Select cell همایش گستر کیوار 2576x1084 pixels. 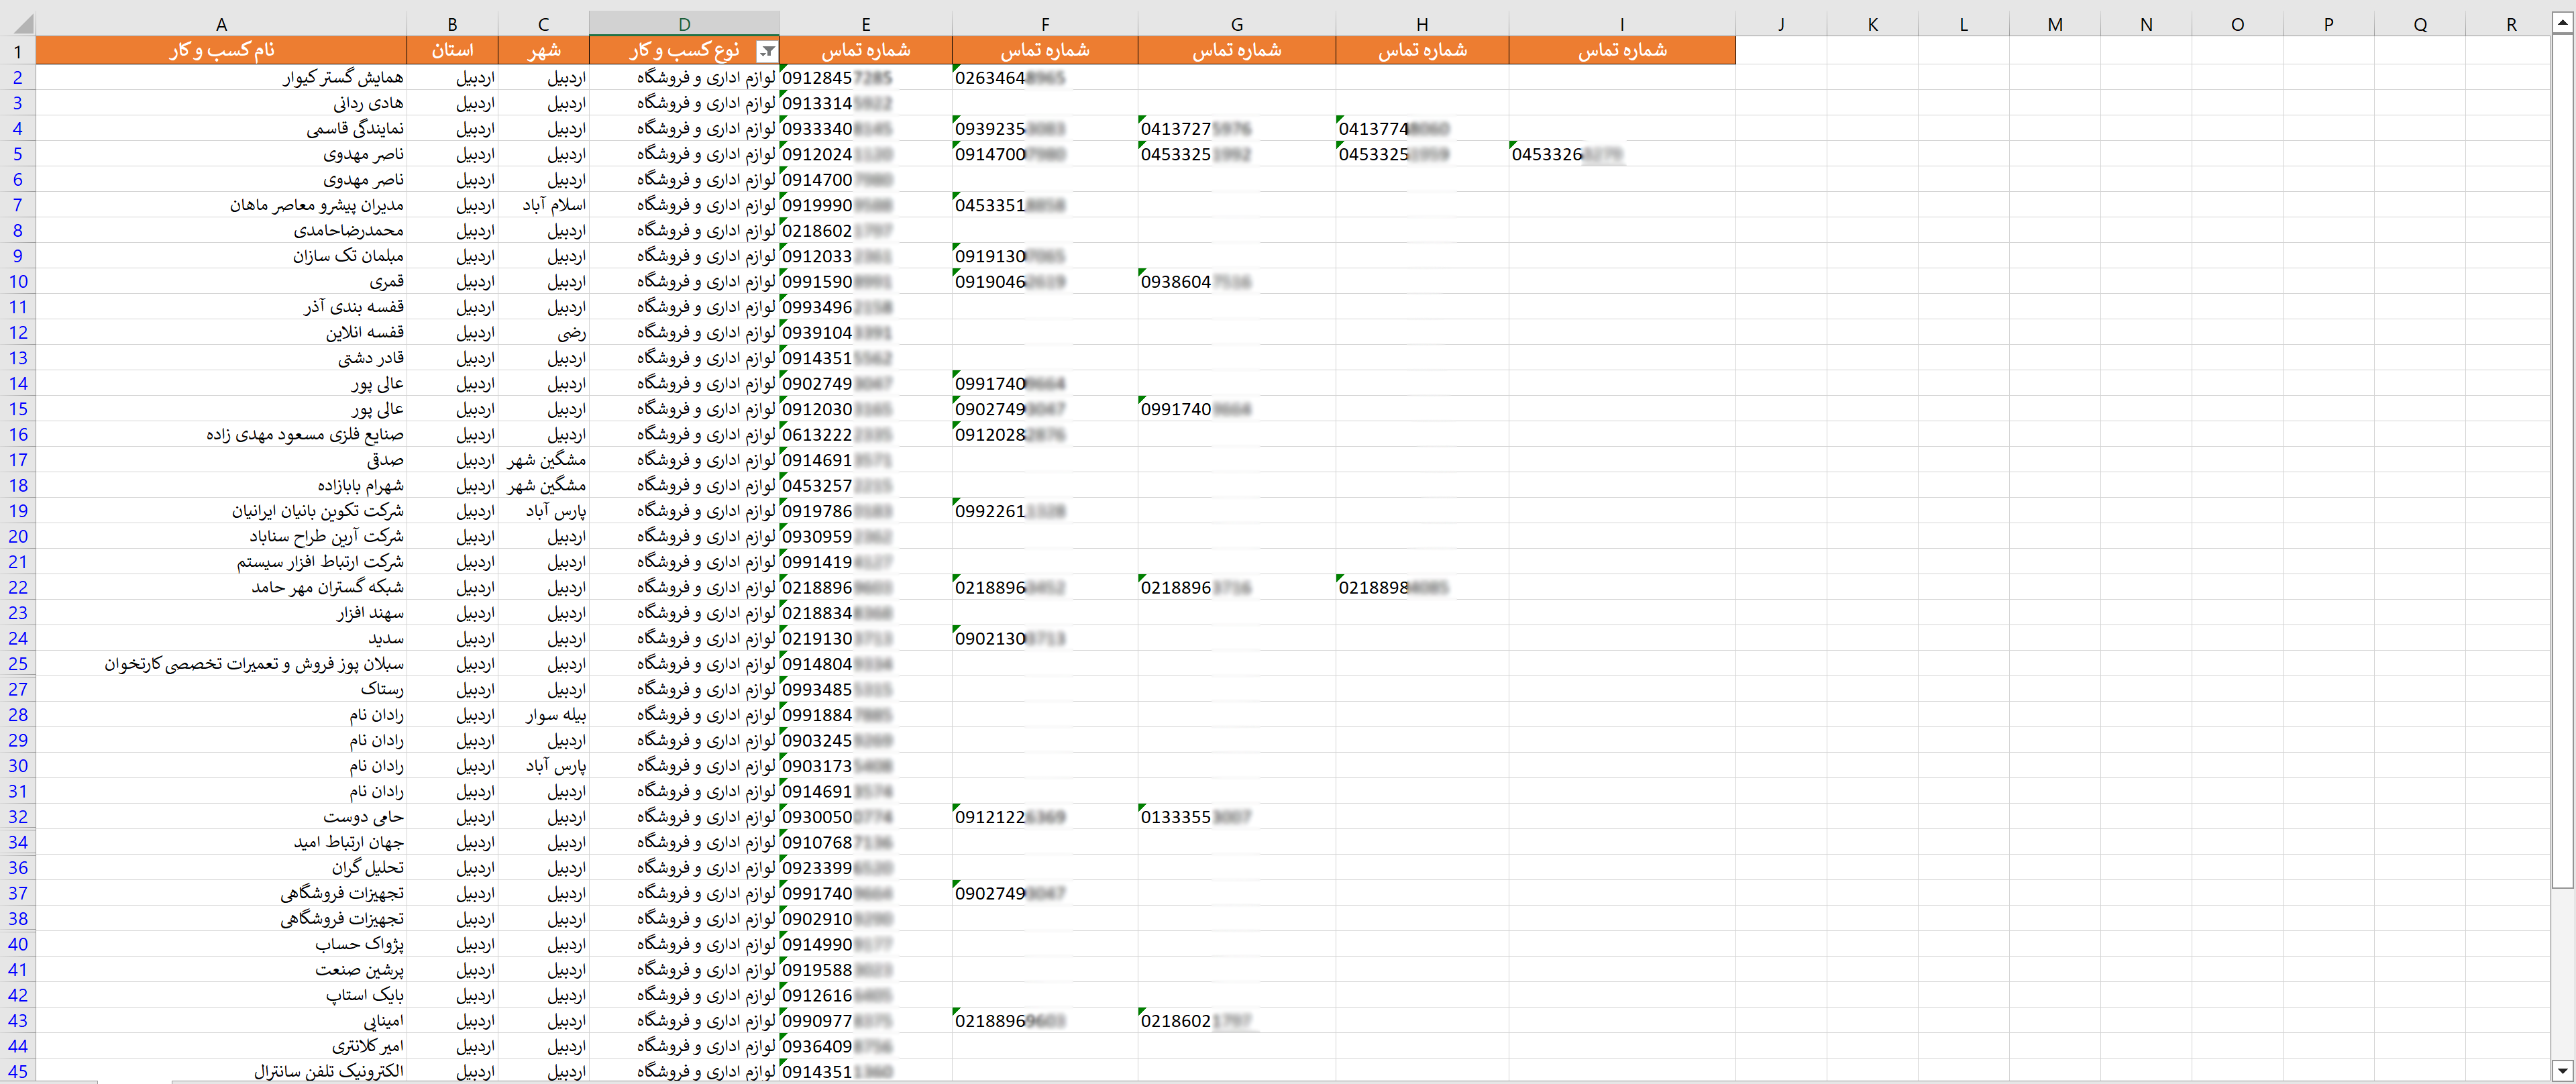pyautogui.click(x=221, y=78)
